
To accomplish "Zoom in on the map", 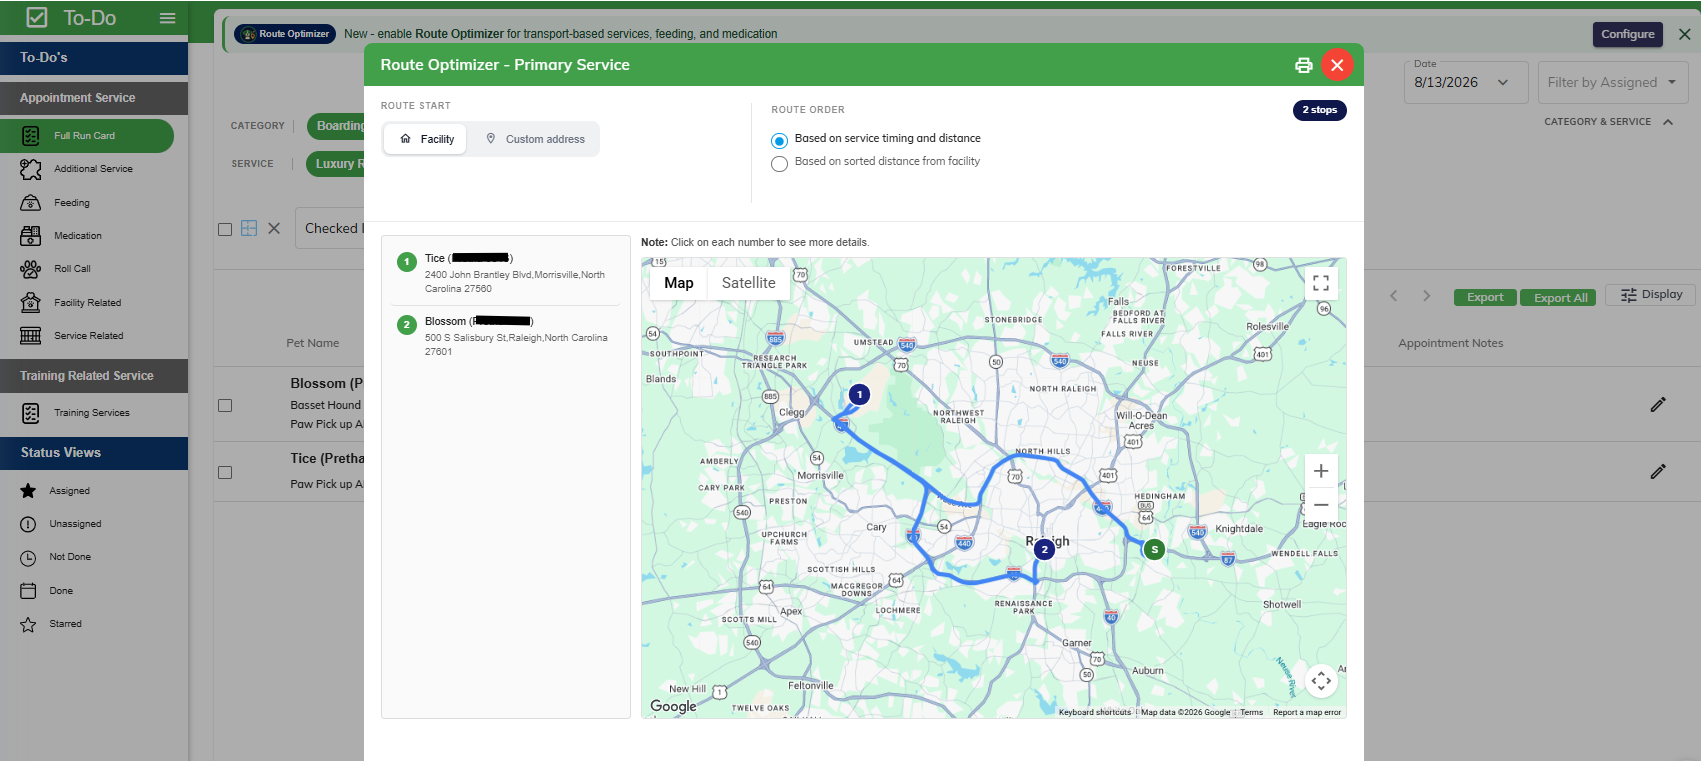I will (1321, 471).
